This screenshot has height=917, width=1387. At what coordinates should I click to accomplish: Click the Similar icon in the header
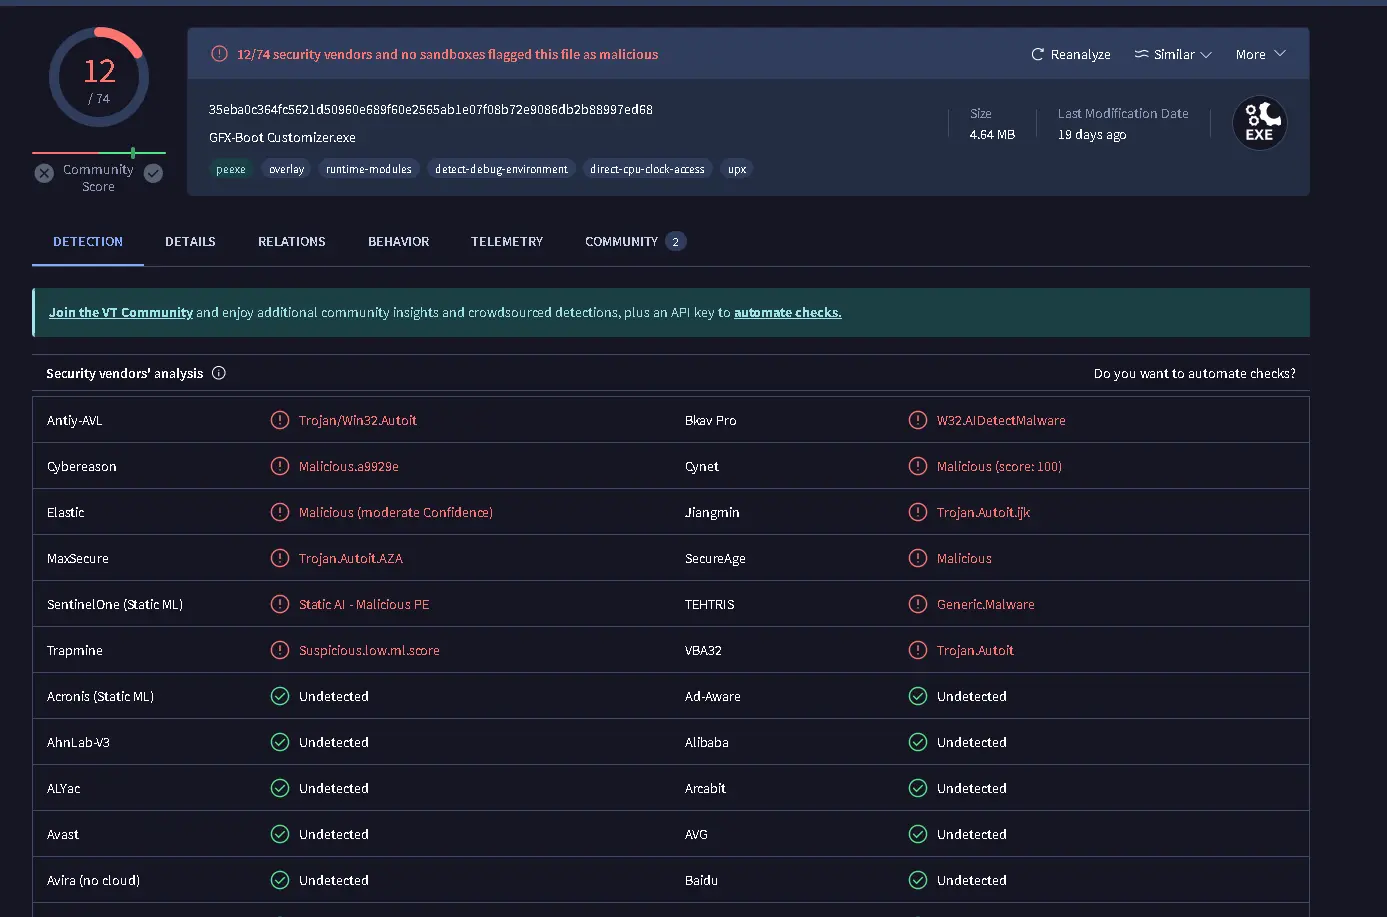point(1141,54)
